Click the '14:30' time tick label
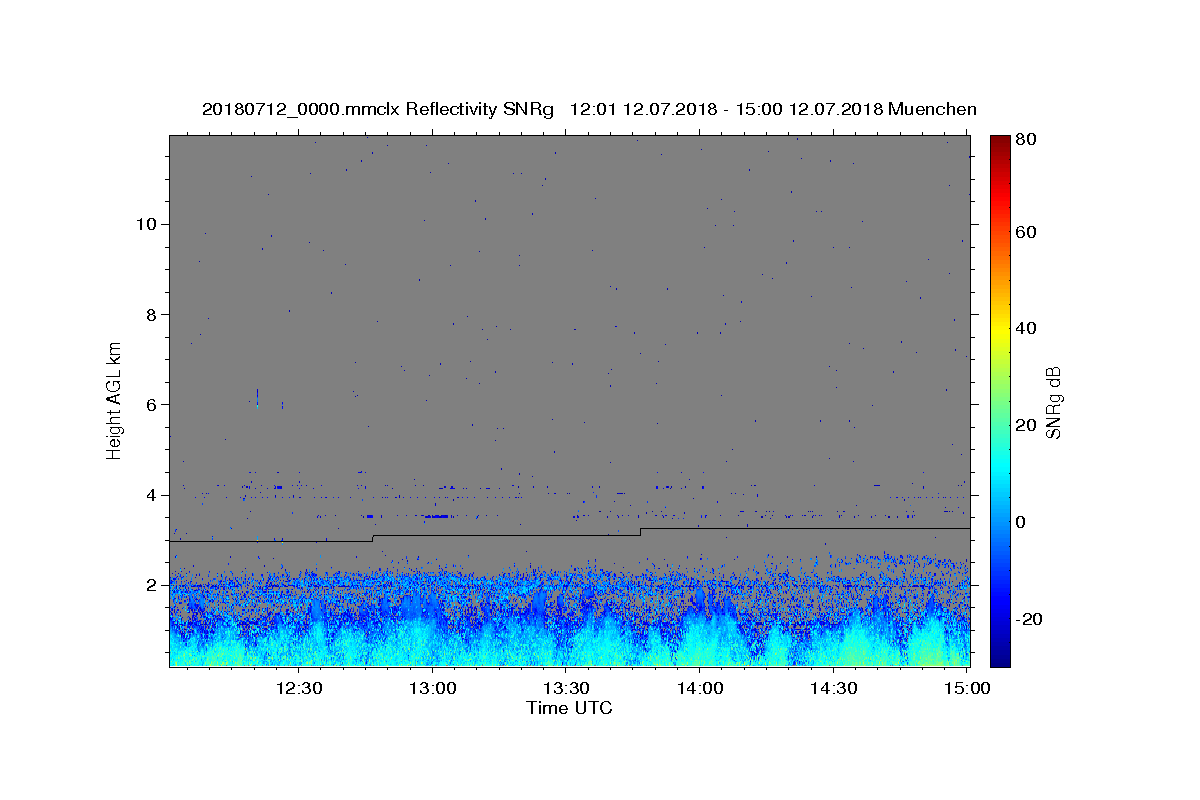The width and height of the screenshot is (1200, 800). pos(833,688)
